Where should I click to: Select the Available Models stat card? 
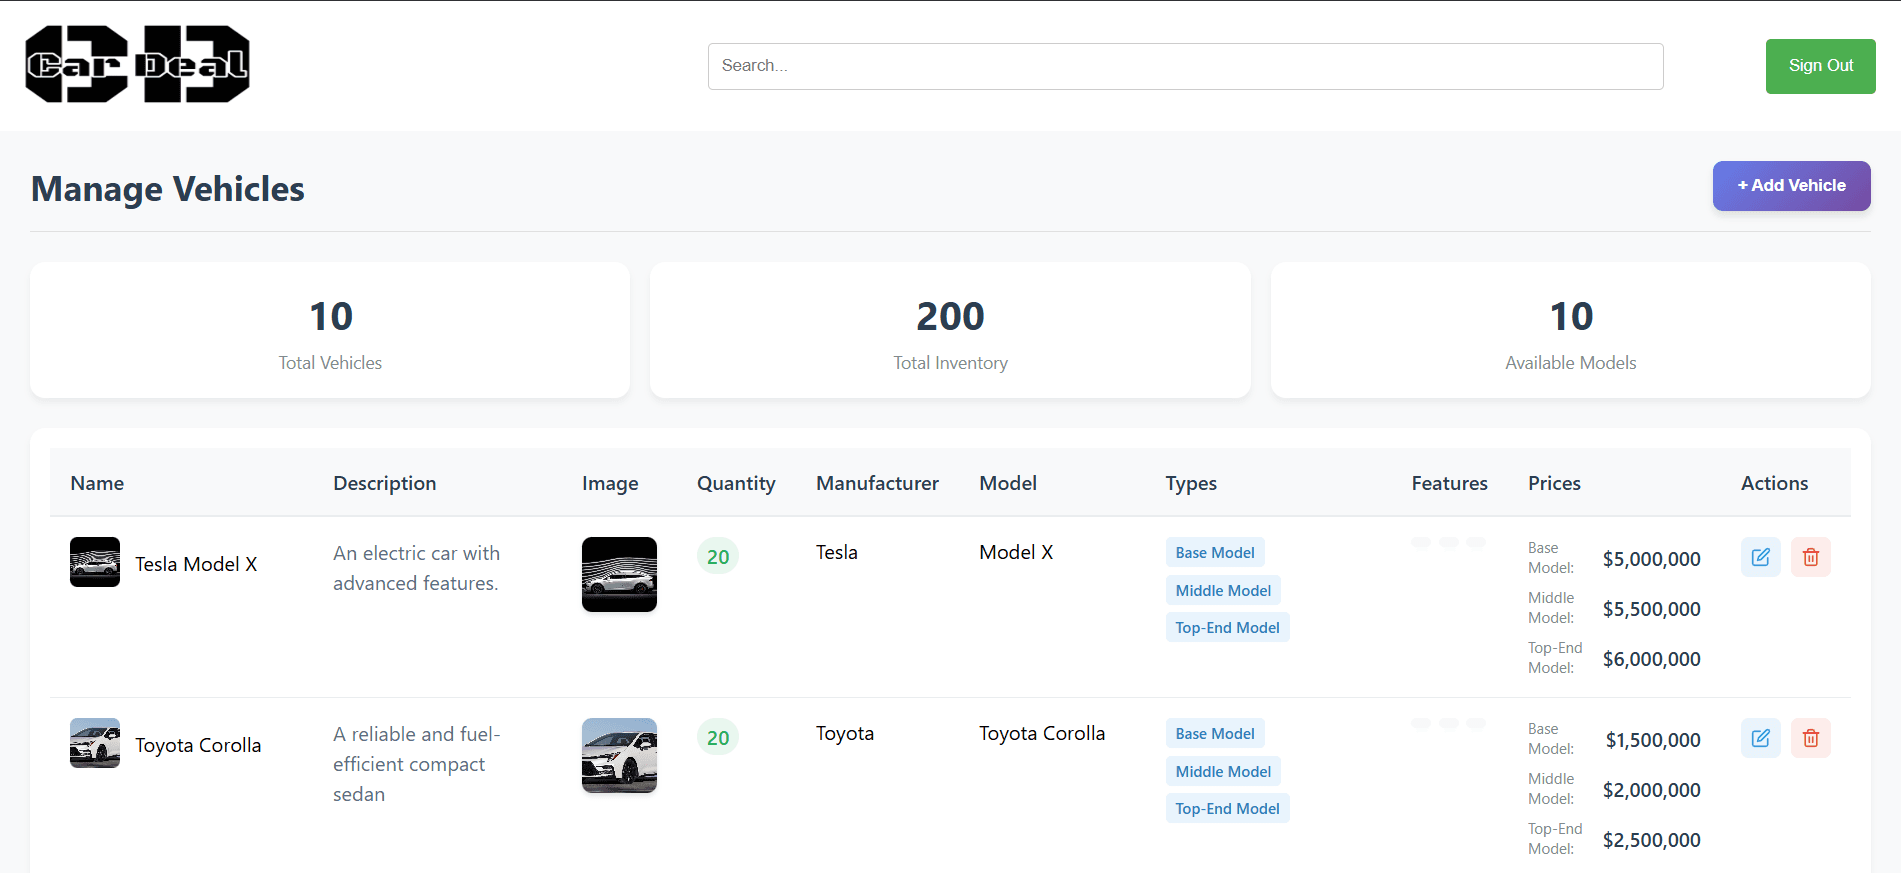pyautogui.click(x=1570, y=330)
